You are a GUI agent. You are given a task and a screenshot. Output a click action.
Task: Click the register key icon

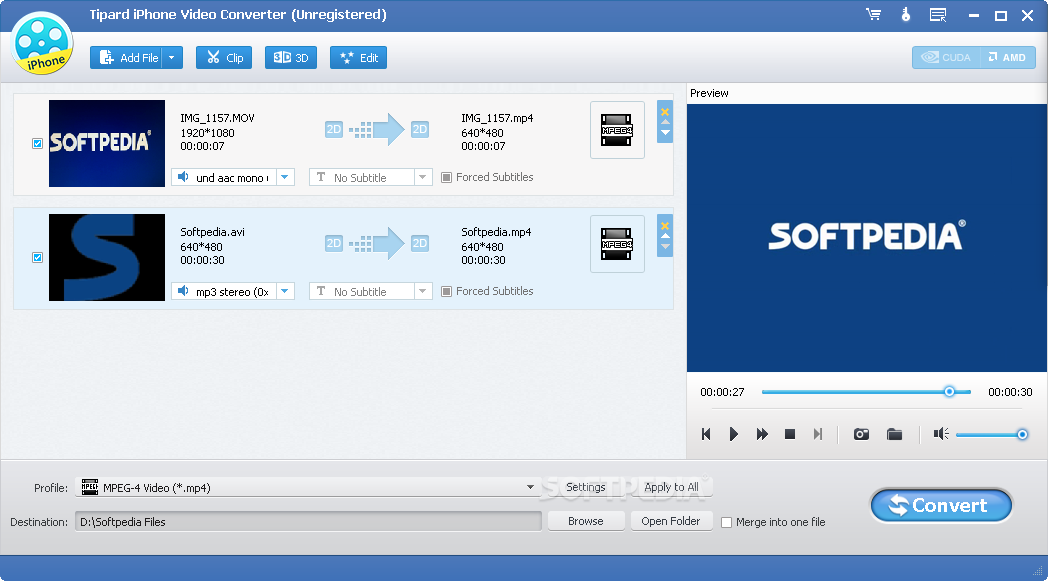(x=906, y=15)
